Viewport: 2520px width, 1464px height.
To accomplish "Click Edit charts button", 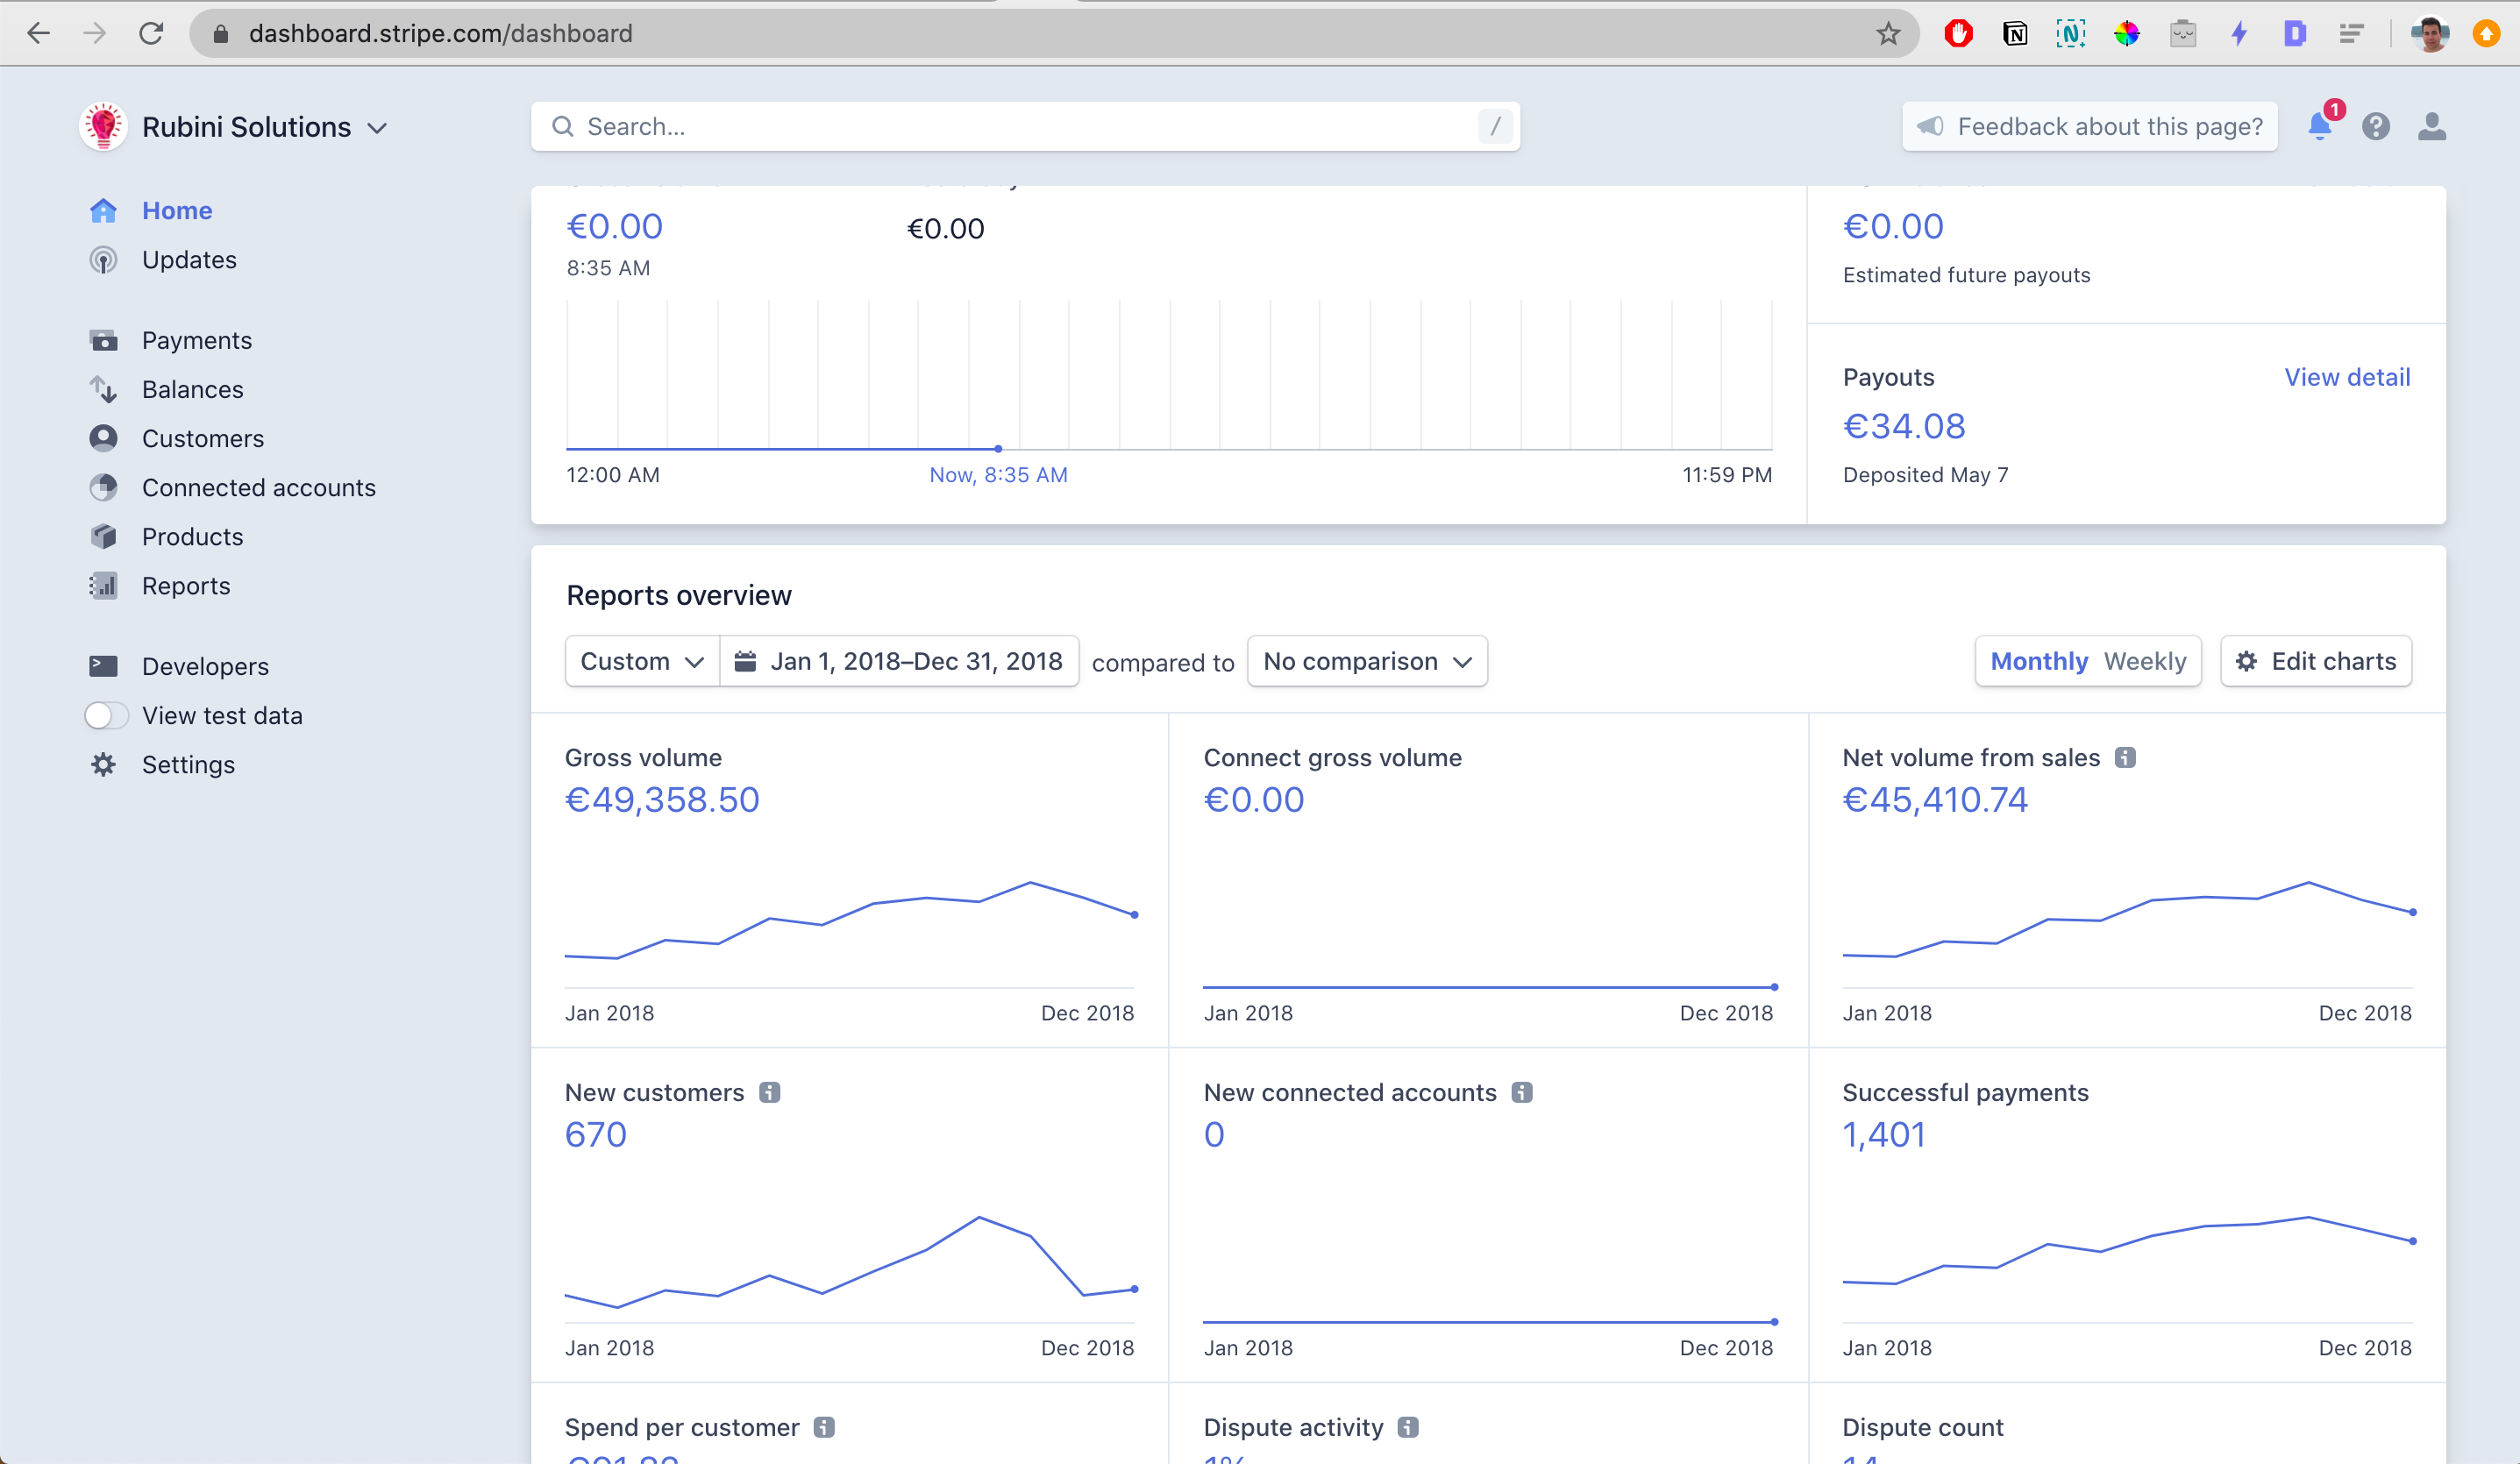I will pos(2316,662).
